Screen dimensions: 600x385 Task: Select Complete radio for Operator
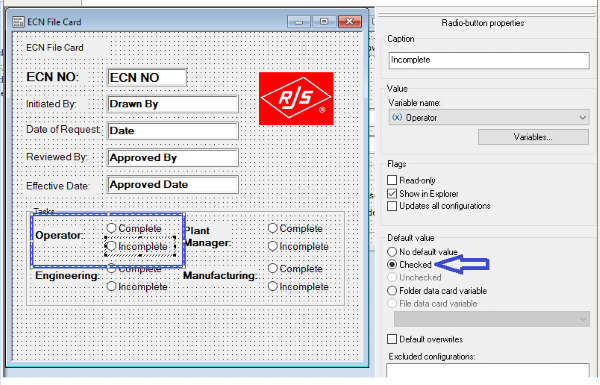point(111,228)
